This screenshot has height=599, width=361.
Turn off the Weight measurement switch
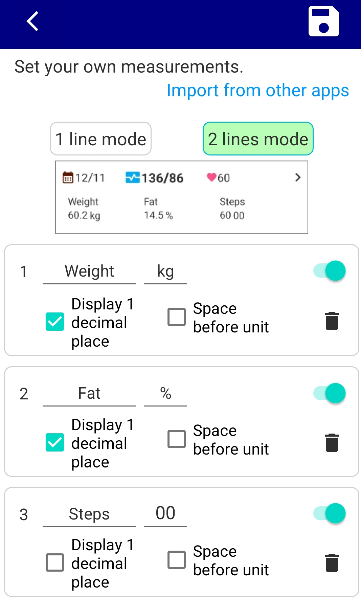[x=329, y=271]
